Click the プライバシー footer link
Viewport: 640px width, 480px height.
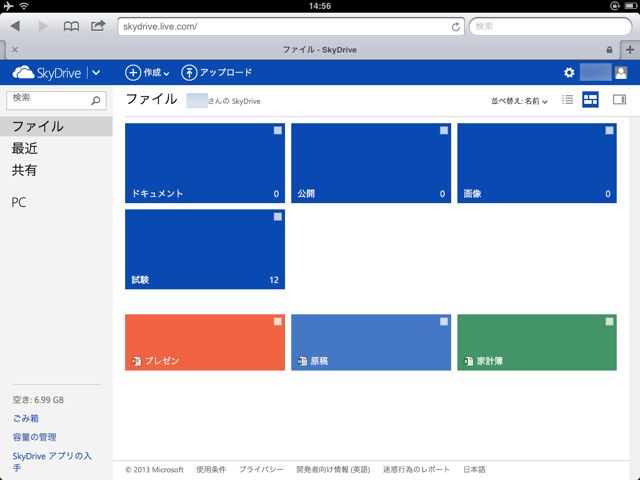coord(261,469)
